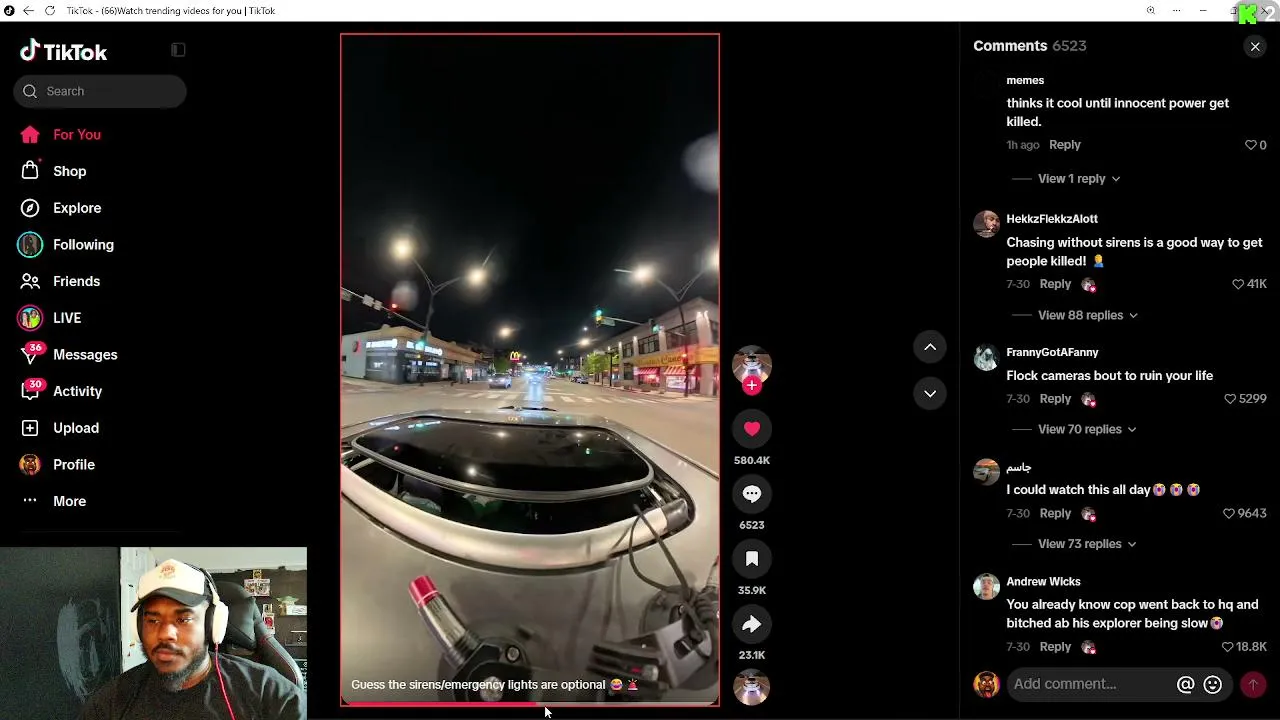The height and width of the screenshot is (720, 1280).
Task: Reply to HekkzFlekkzAlott's comment
Action: click(x=1055, y=284)
